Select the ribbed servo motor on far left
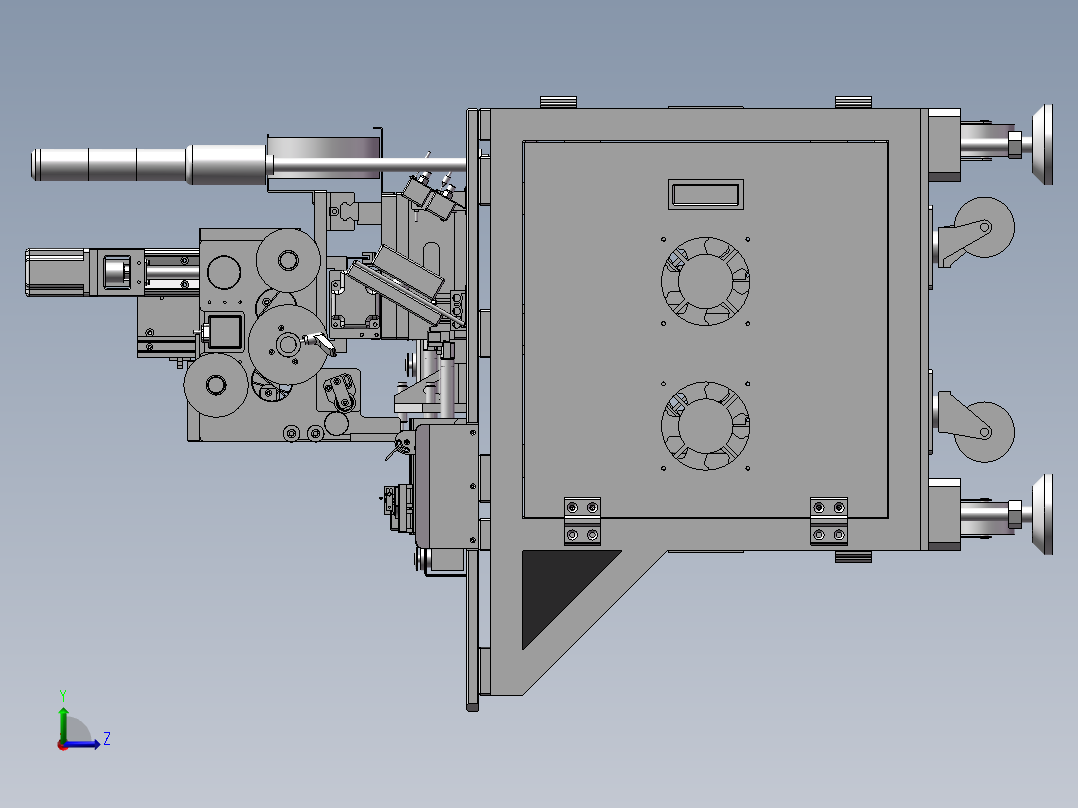 [x=56, y=272]
